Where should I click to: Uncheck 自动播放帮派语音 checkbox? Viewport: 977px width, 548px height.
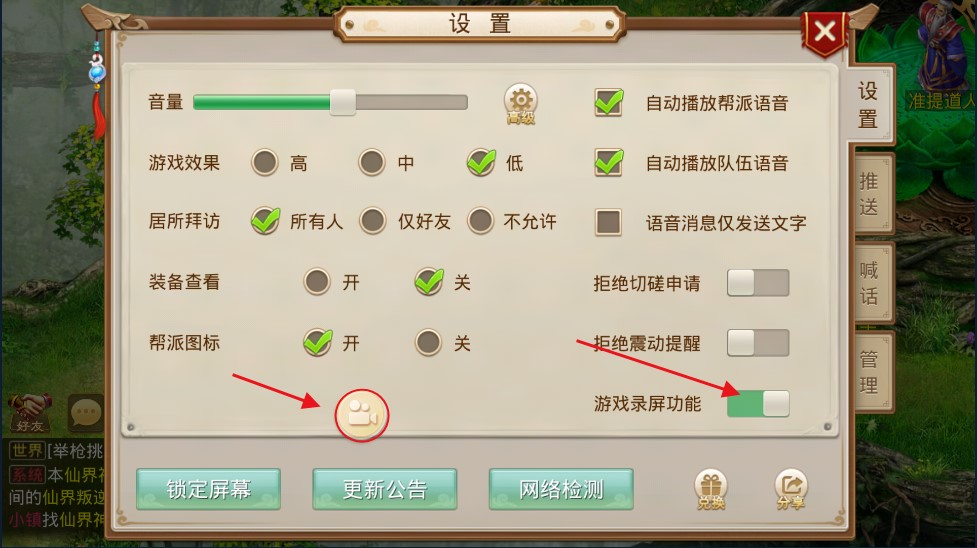pyautogui.click(x=608, y=102)
